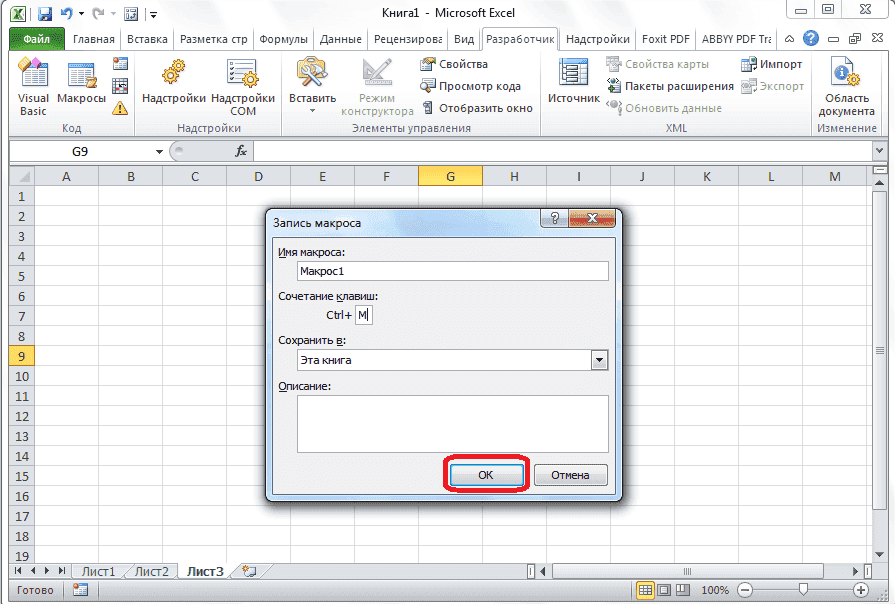
Task: Open the Foxit PDF ribbon tab
Action: coord(666,39)
